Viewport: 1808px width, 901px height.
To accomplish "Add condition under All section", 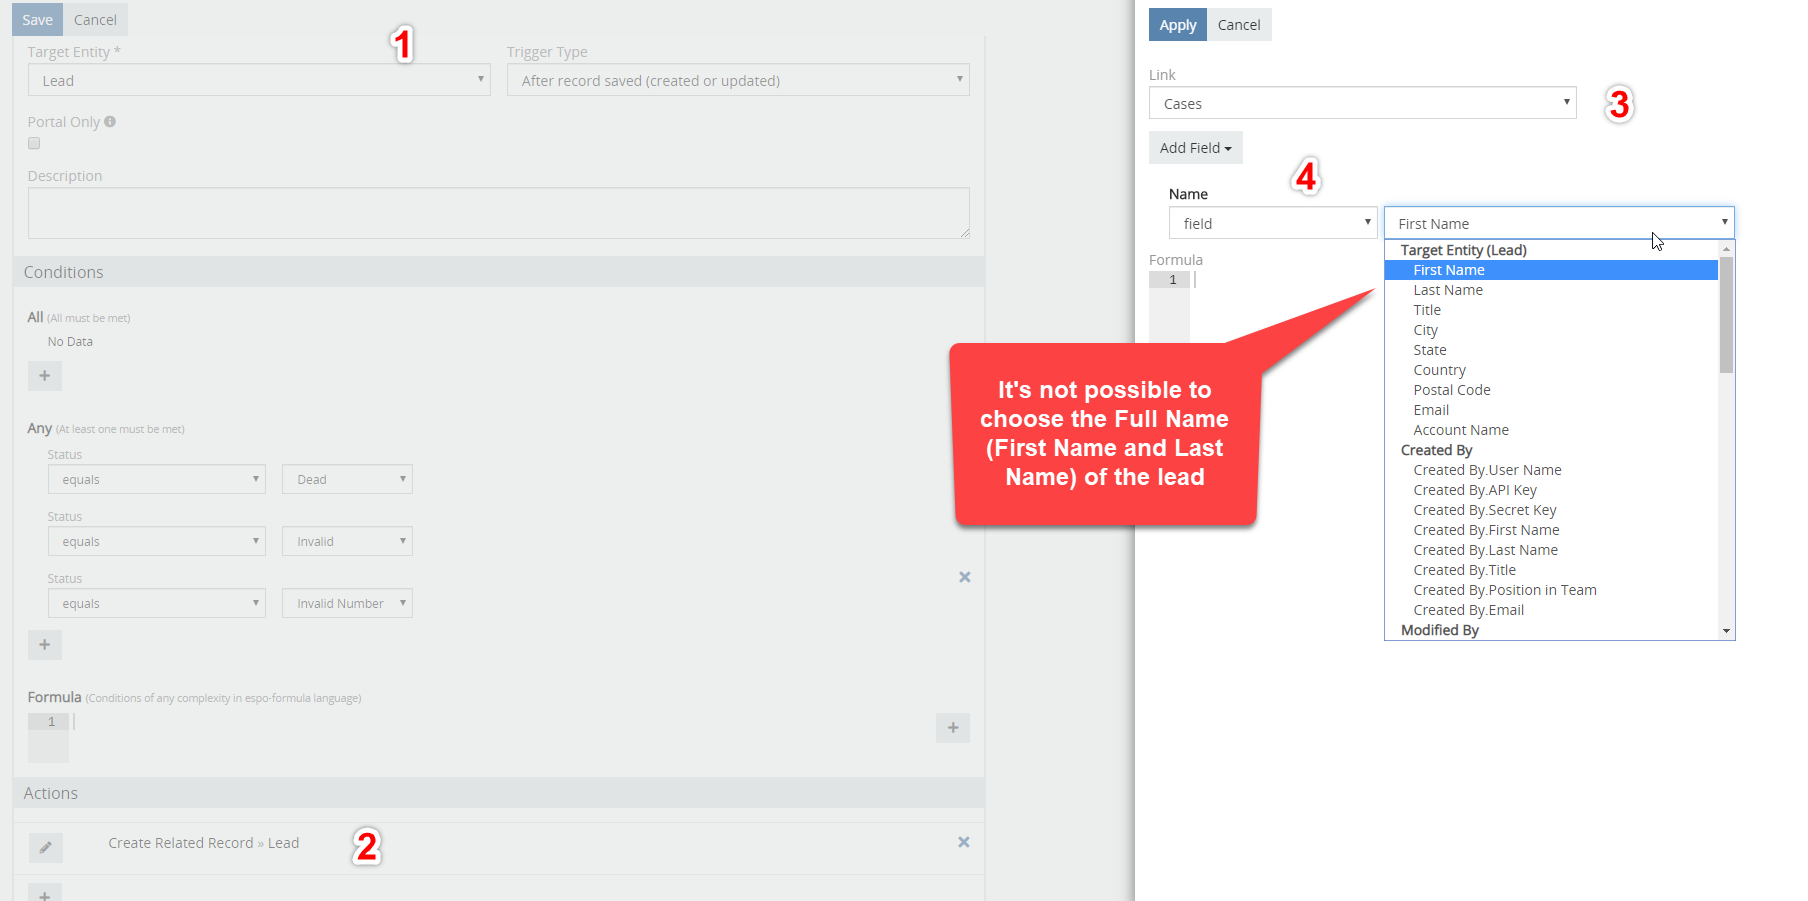I will click(x=45, y=376).
